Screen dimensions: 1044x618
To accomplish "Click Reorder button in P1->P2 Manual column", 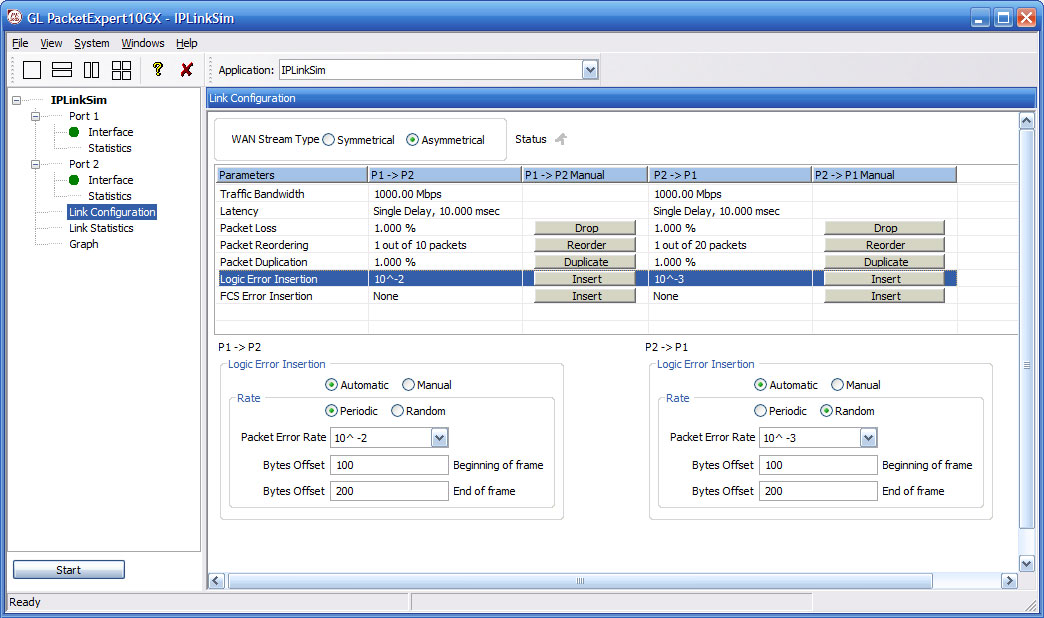I will [585, 245].
